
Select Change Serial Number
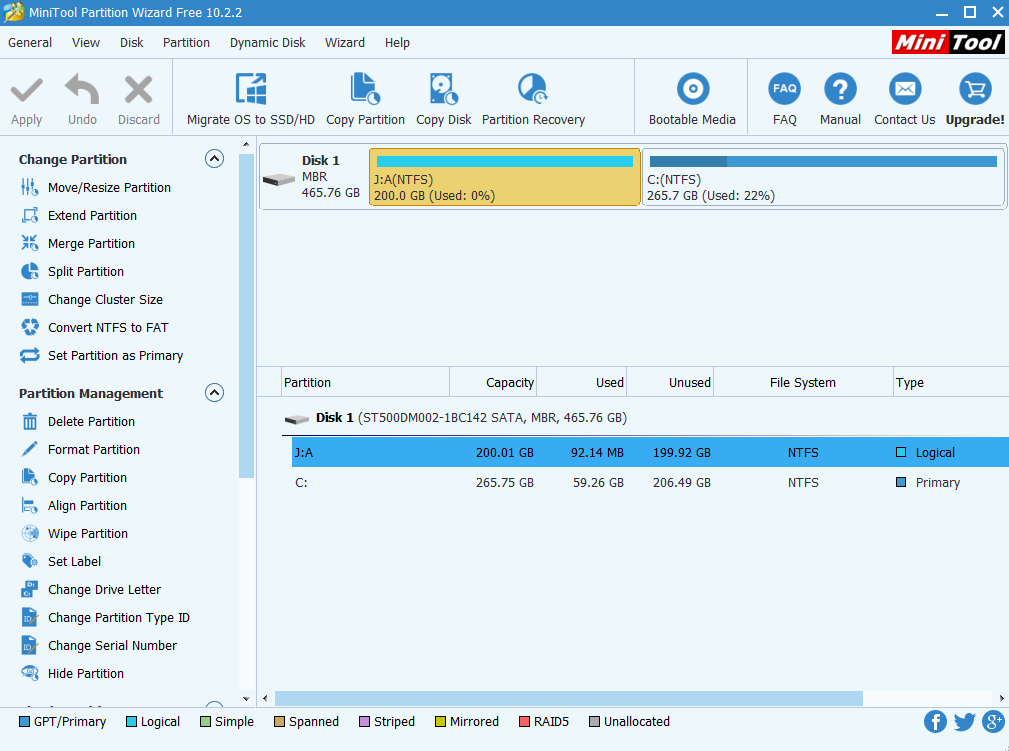[x=98, y=645]
